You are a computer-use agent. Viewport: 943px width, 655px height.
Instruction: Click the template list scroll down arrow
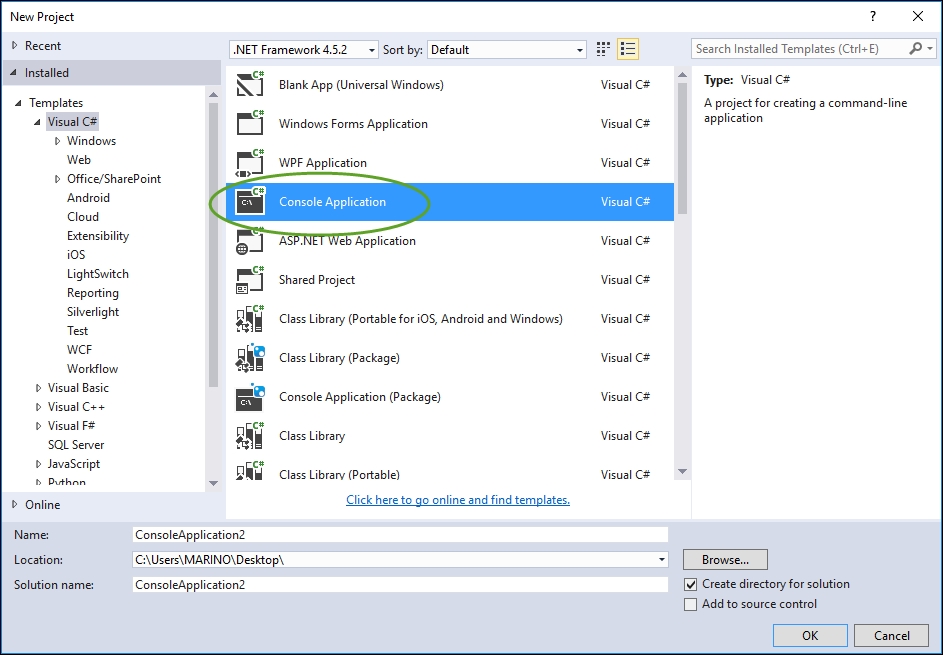pyautogui.click(x=682, y=472)
